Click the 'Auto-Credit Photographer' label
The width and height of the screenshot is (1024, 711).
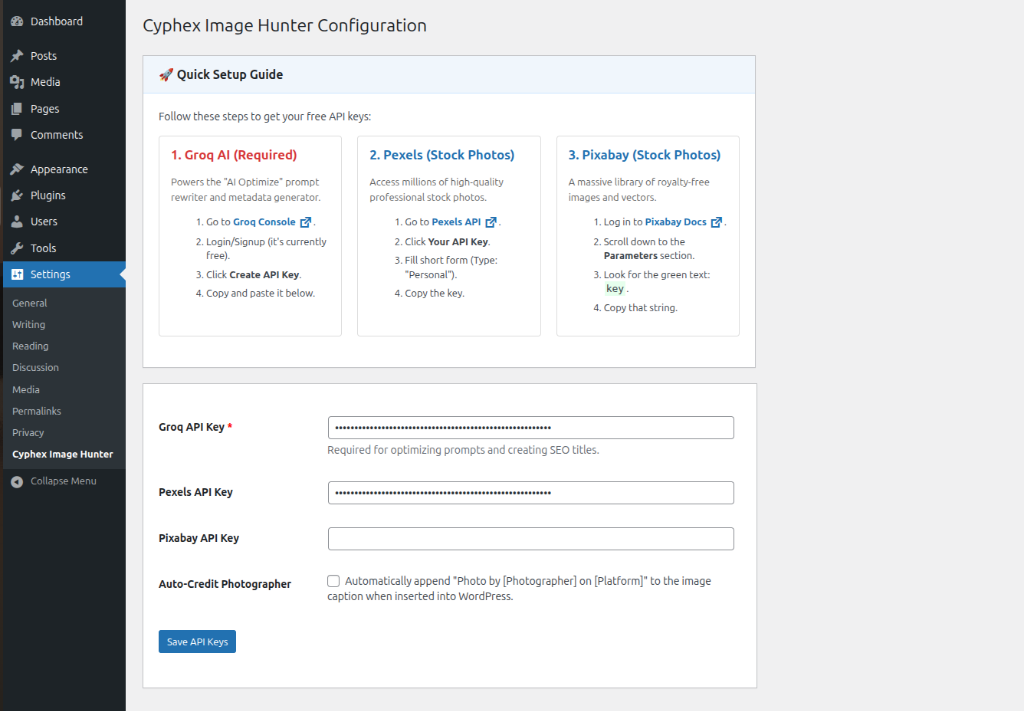(225, 584)
